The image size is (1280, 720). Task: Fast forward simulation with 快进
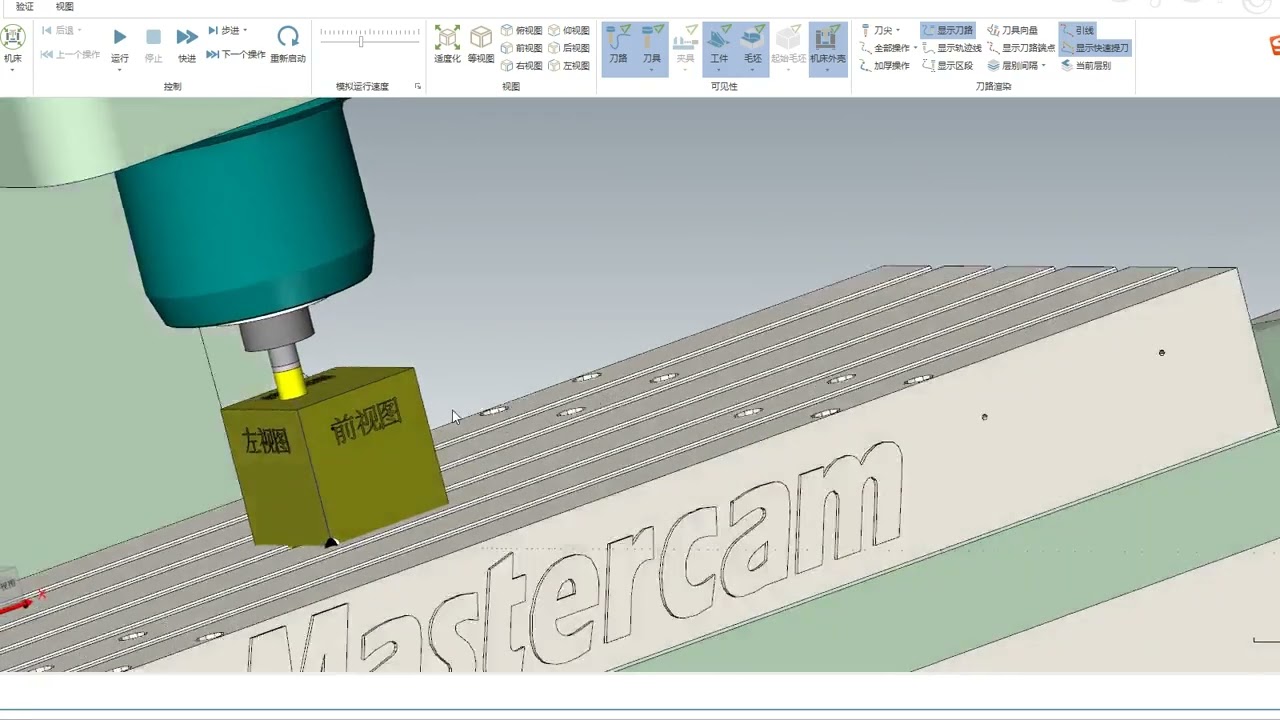[x=187, y=45]
